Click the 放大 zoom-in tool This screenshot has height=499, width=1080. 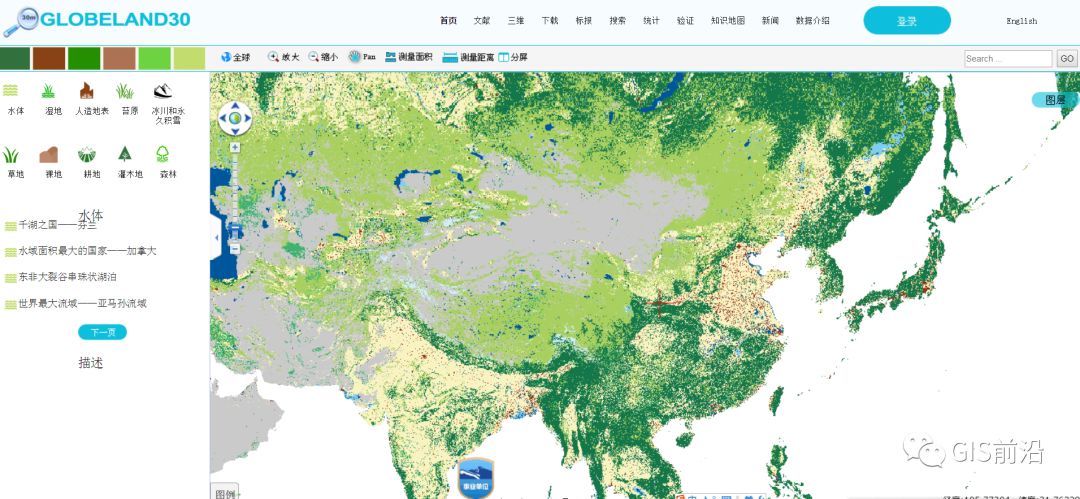(x=283, y=58)
